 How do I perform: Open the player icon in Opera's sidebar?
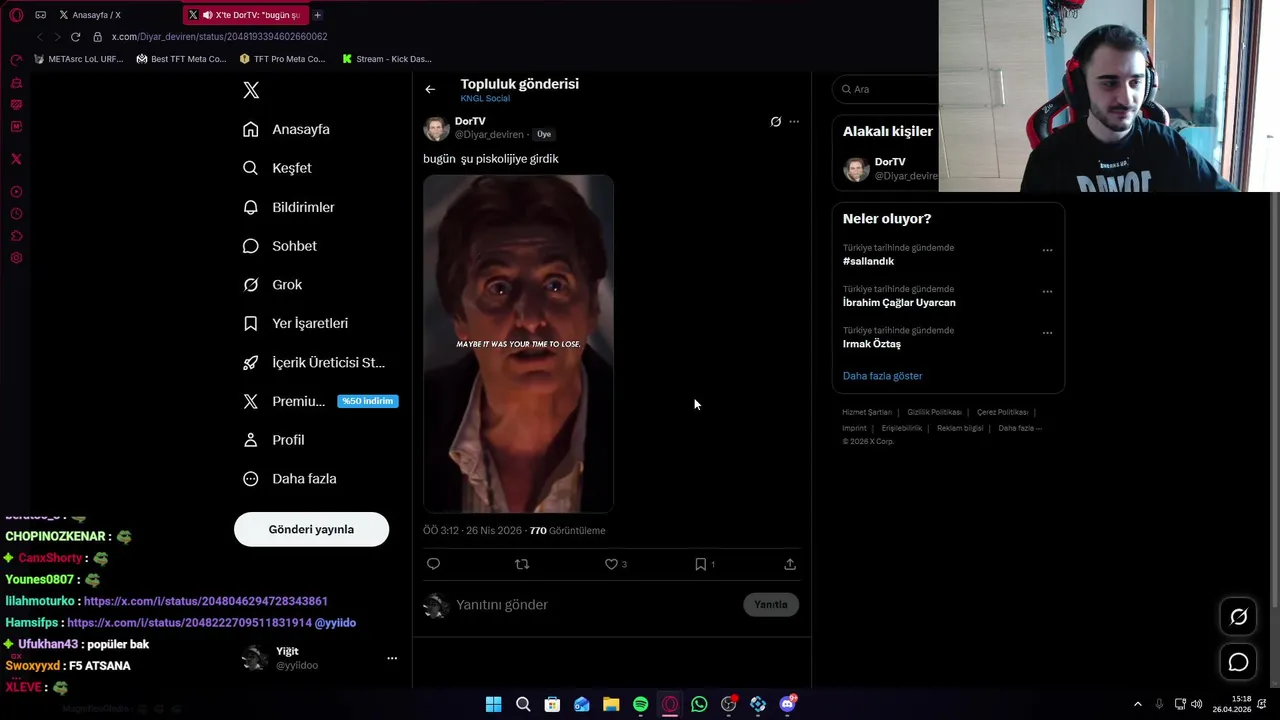[16, 192]
